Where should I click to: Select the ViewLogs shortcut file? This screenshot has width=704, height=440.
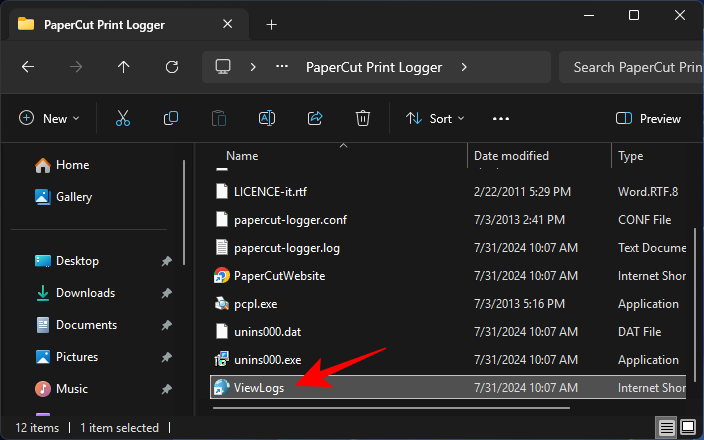[x=259, y=388]
